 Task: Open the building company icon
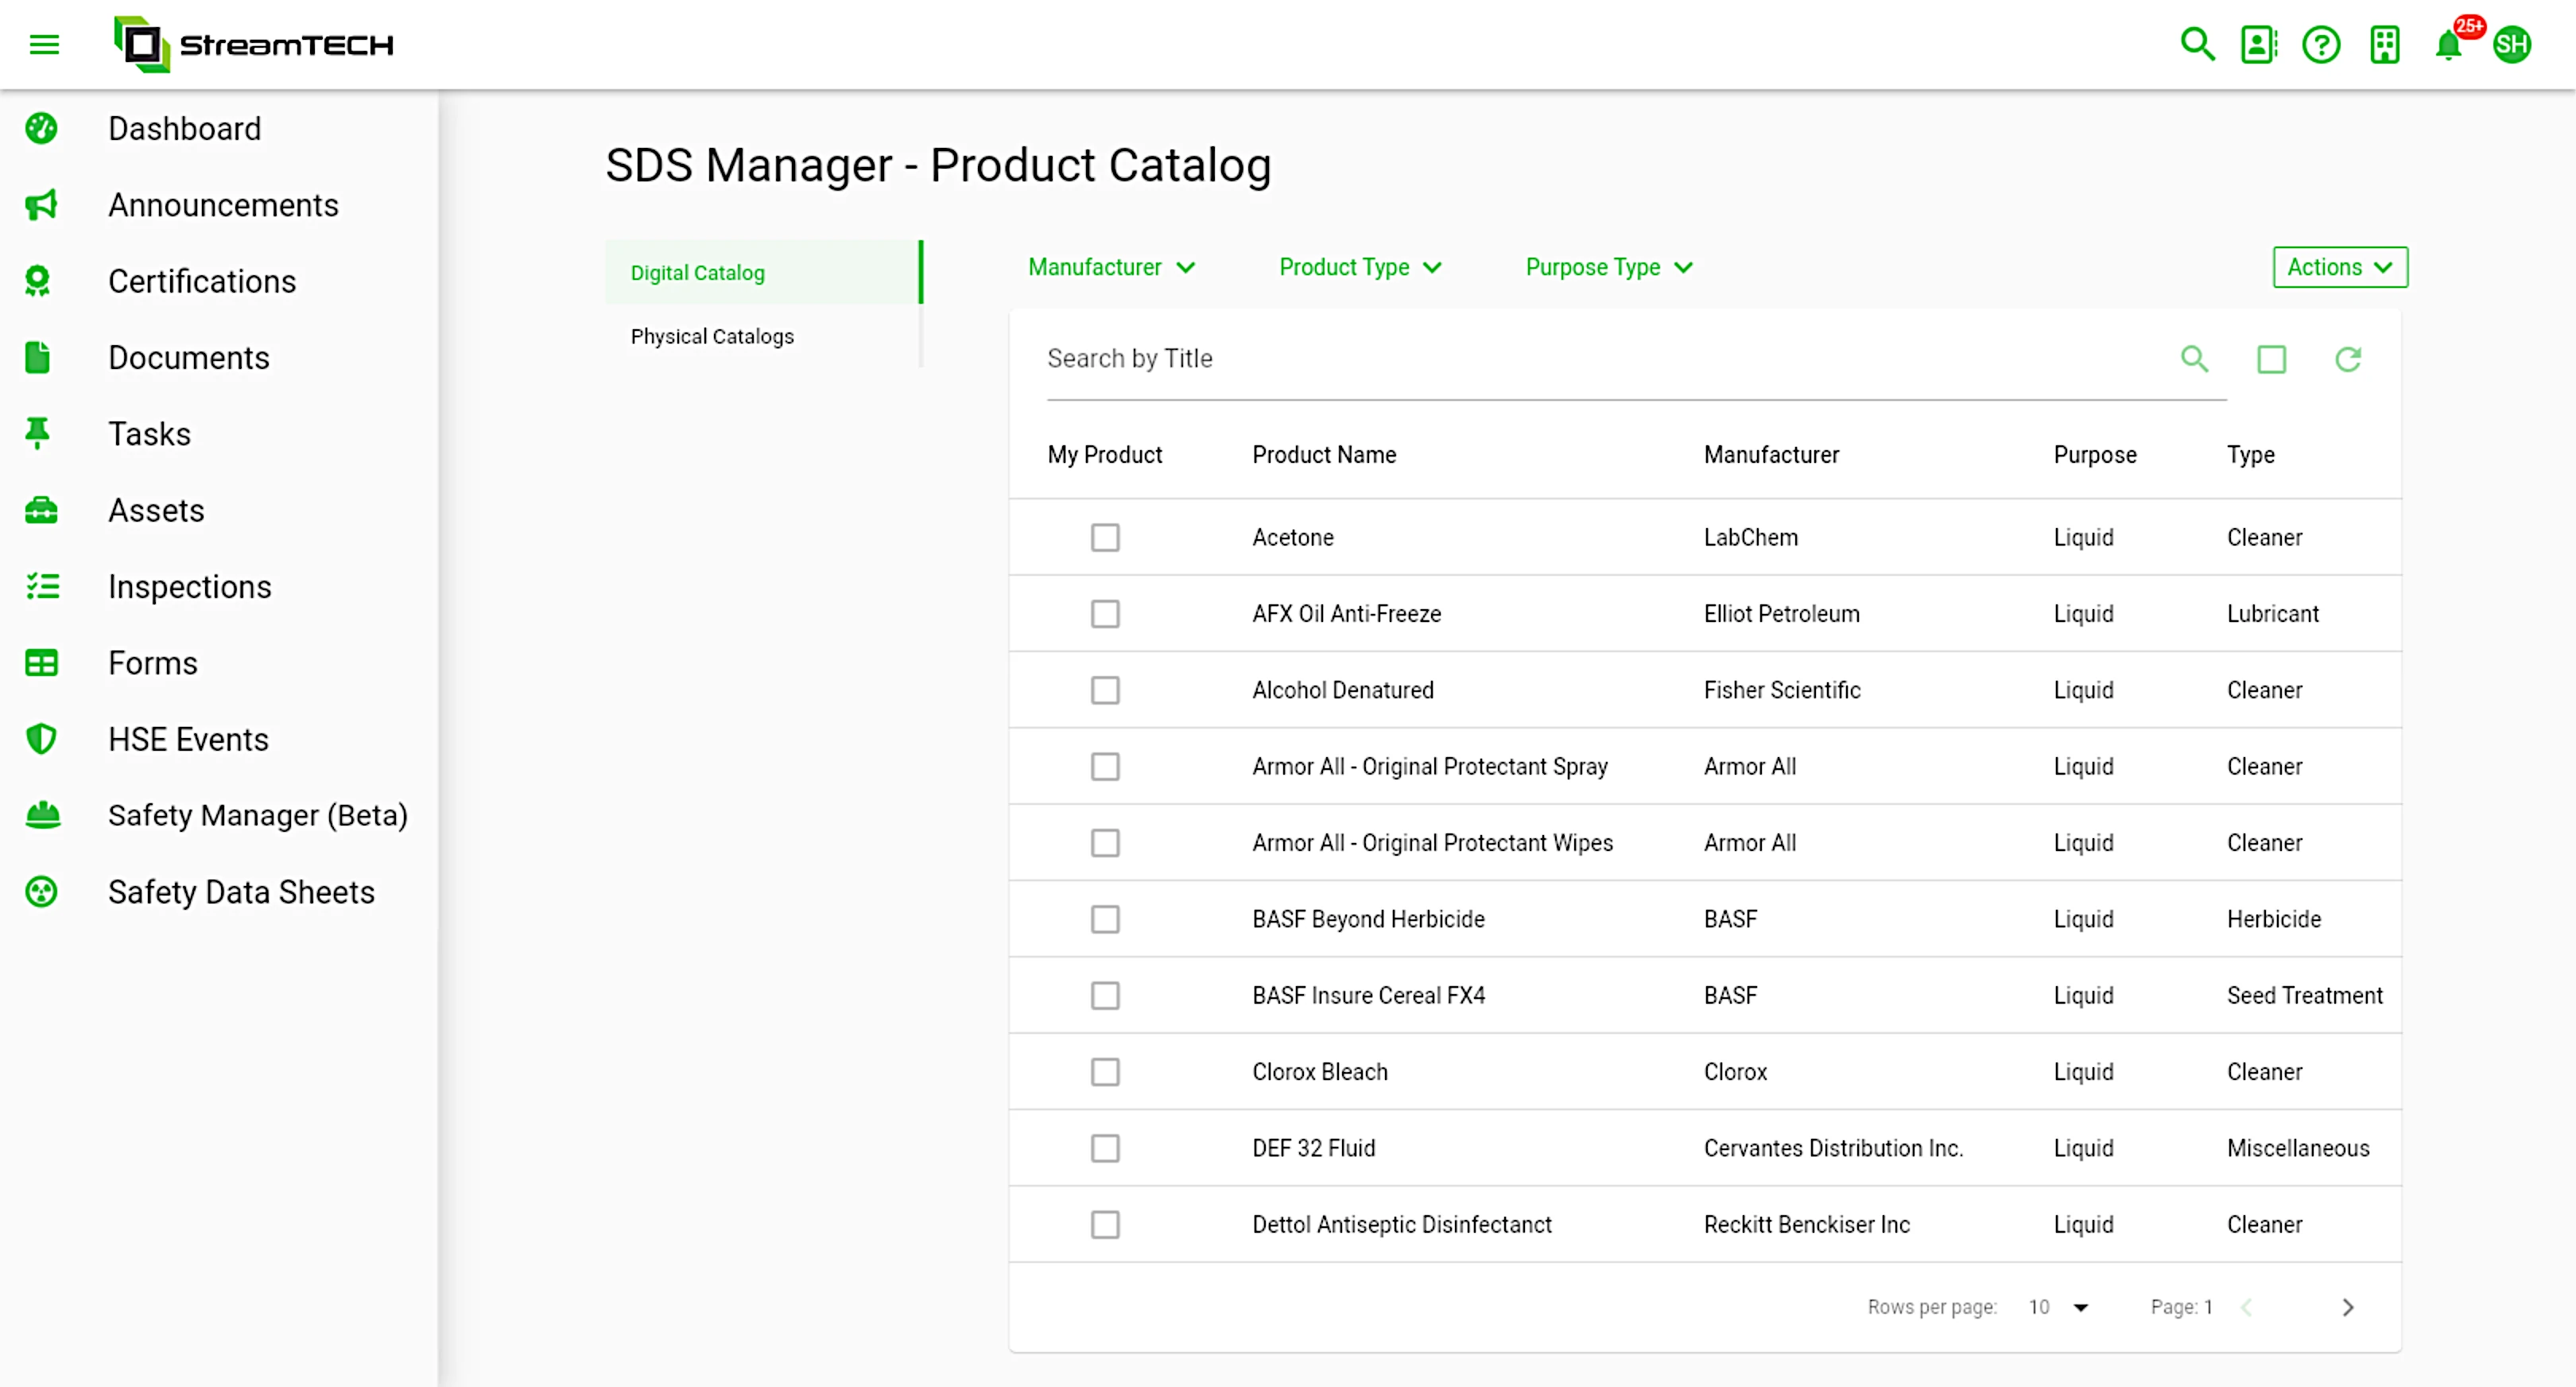(x=2385, y=44)
